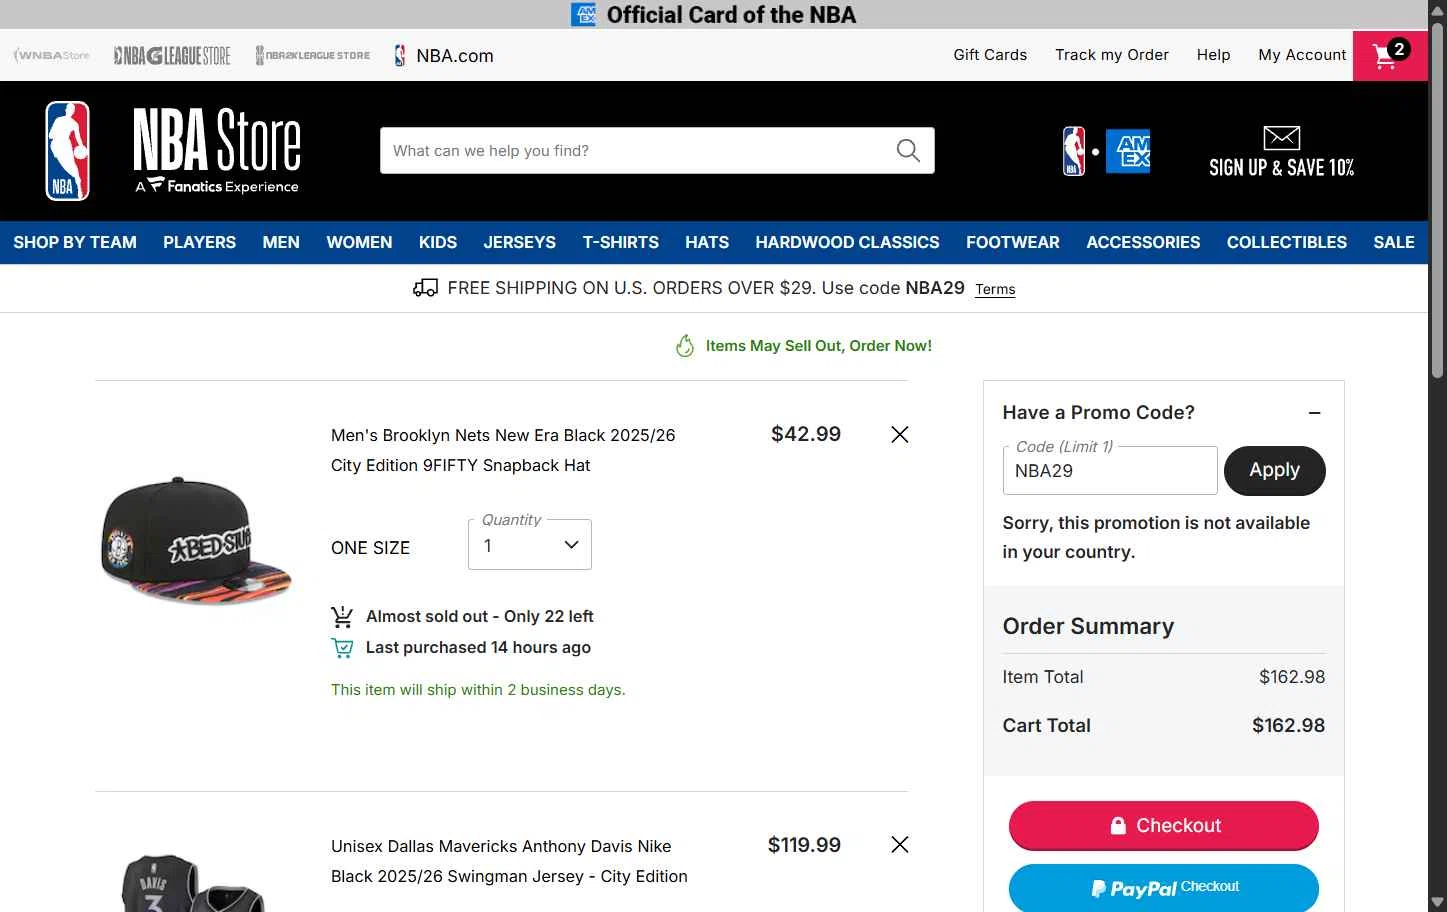Click the Cart Total $162.98 value

(x=1288, y=726)
